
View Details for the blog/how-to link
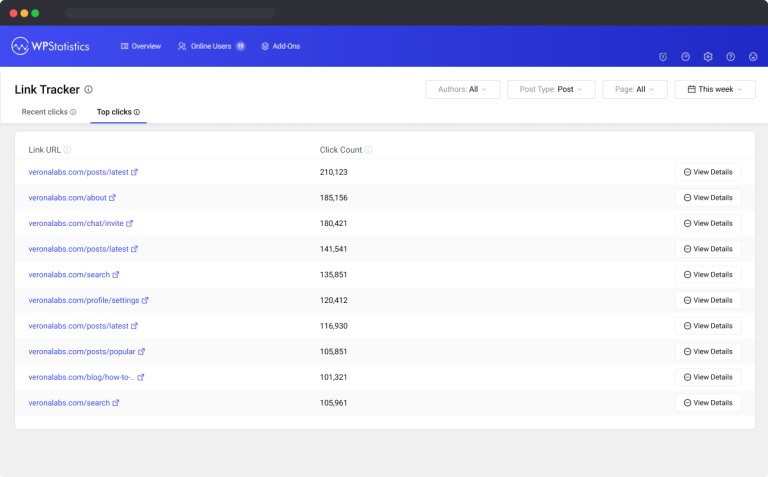coord(708,377)
